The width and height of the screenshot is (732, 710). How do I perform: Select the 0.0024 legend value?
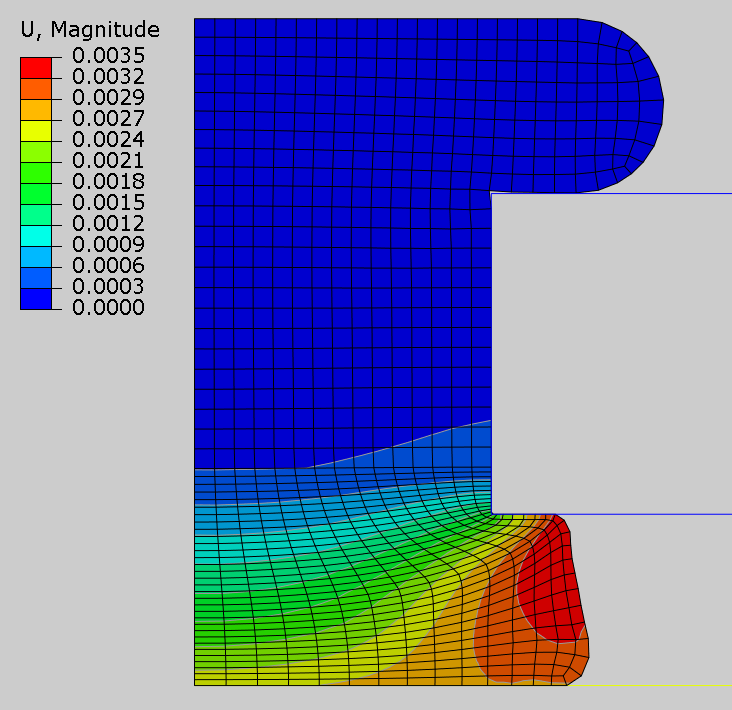108,140
